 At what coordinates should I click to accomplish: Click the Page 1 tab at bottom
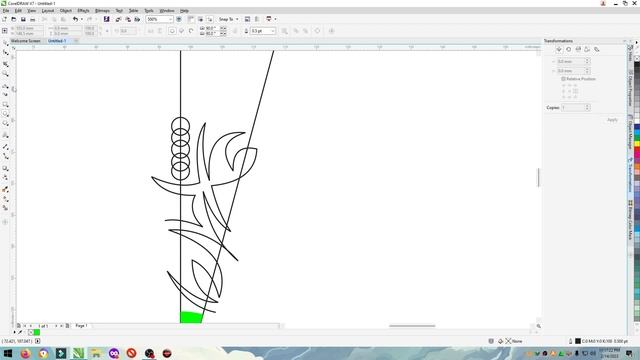coord(81,326)
